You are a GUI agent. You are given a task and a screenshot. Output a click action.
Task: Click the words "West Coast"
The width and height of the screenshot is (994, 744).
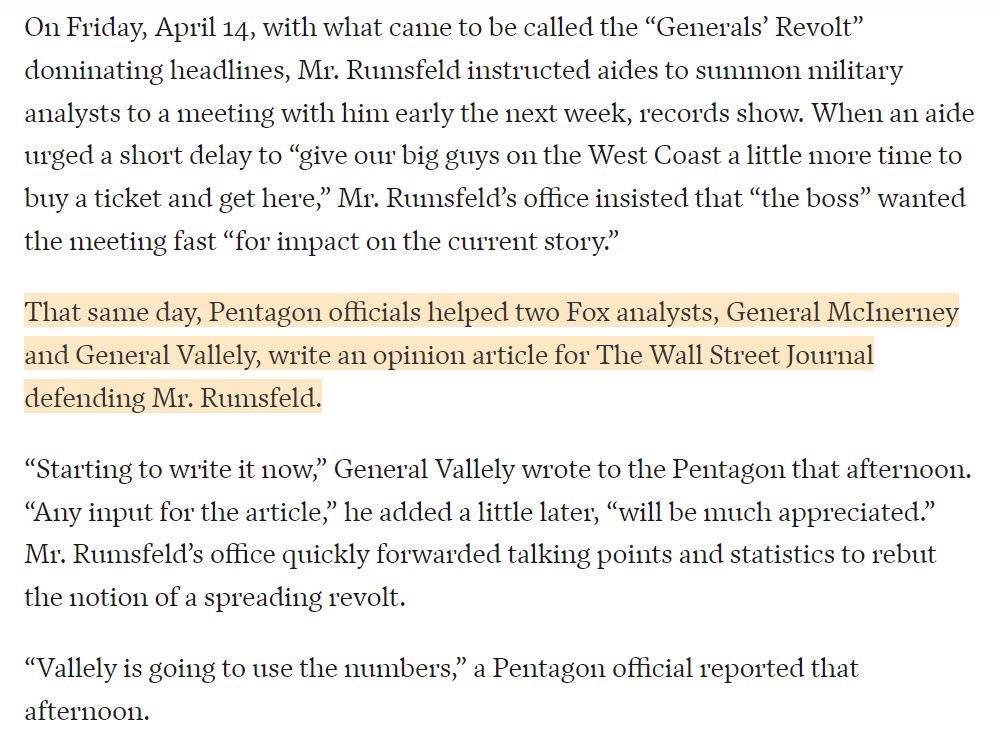point(671,156)
